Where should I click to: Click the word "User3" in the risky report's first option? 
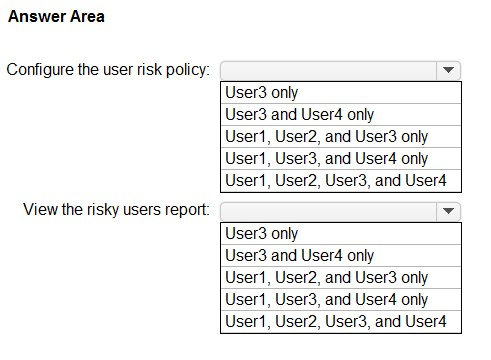tap(246, 233)
